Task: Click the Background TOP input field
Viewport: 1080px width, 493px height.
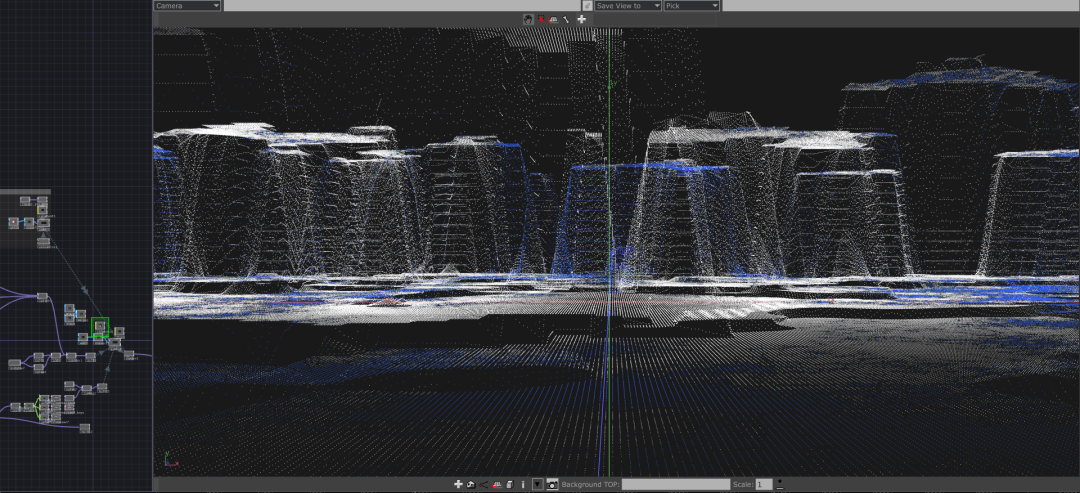Action: (676, 485)
